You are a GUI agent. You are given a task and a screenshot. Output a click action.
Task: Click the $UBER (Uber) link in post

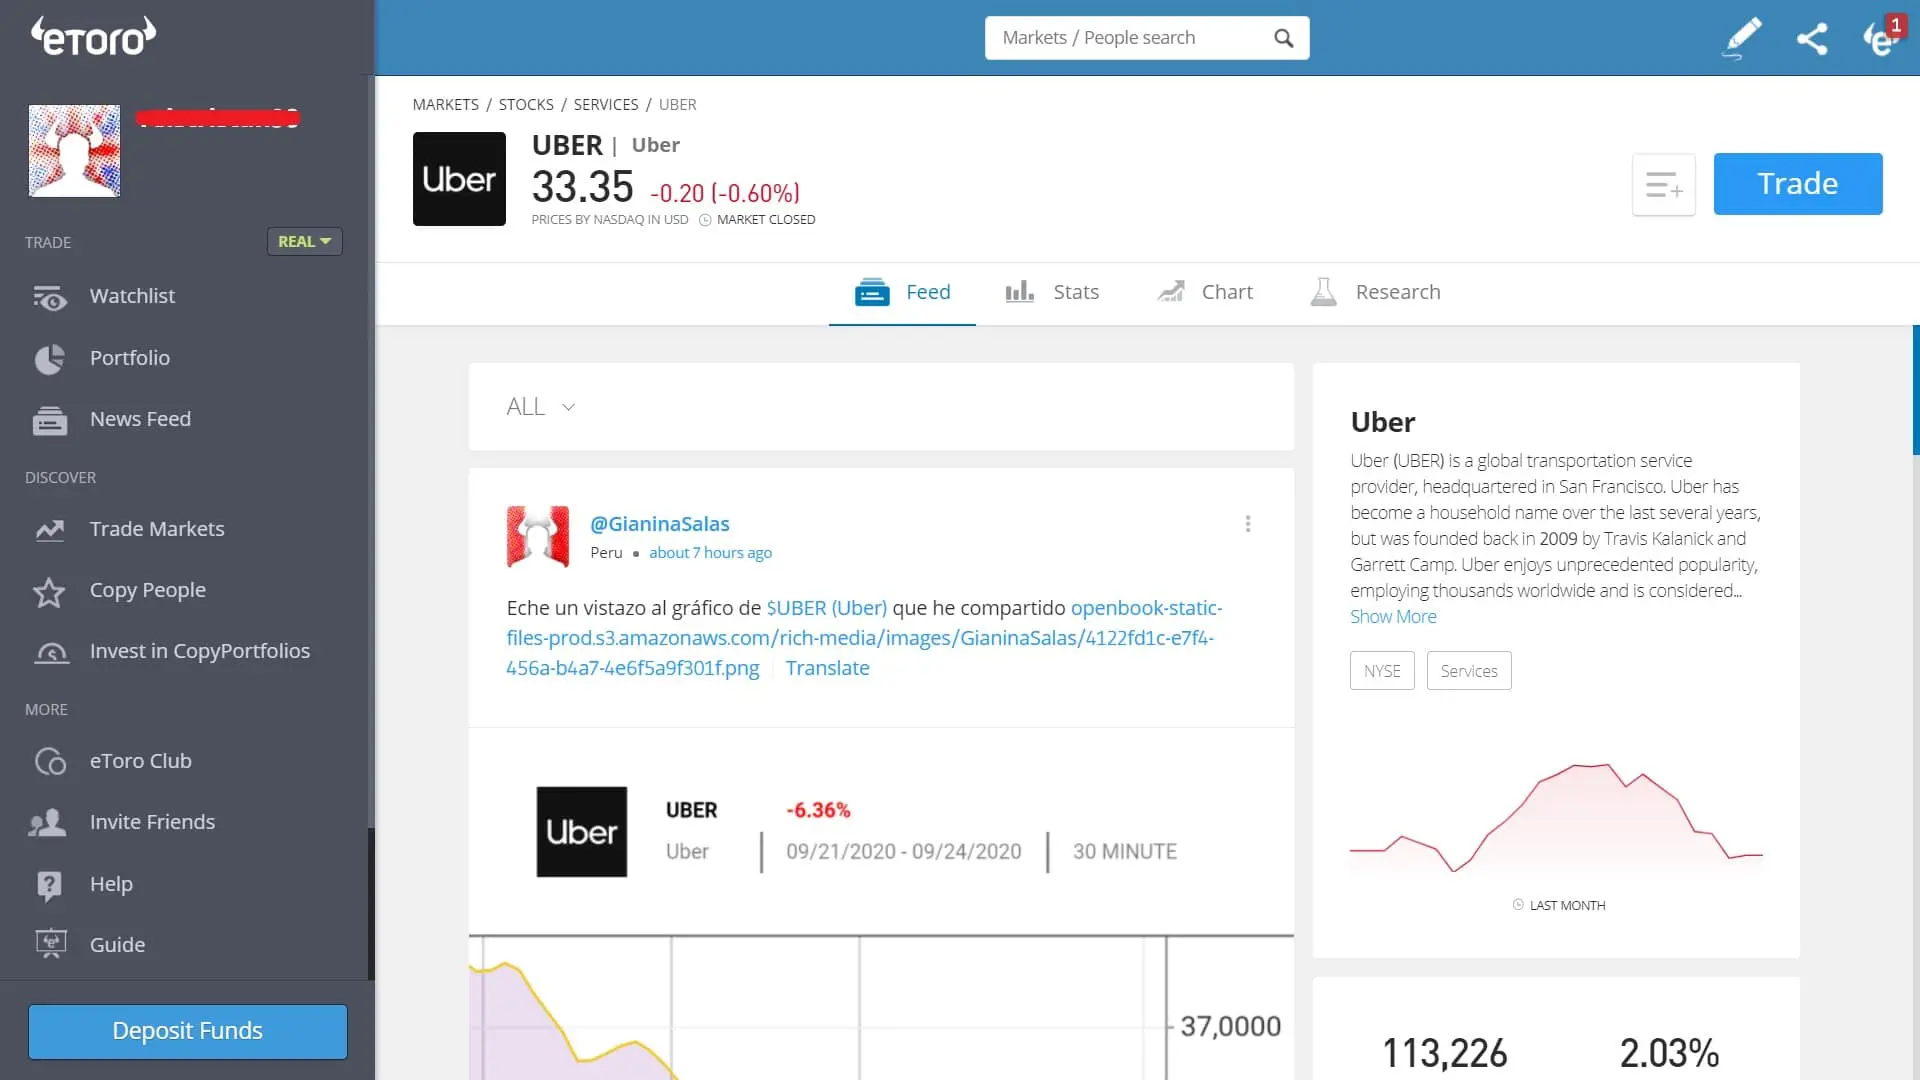click(826, 608)
